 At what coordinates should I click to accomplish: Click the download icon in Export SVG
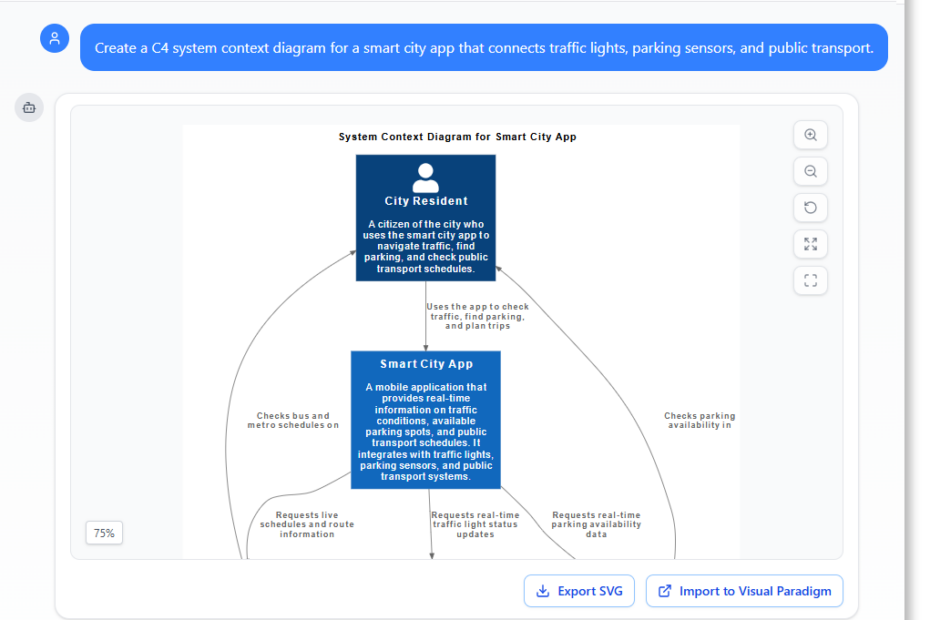[542, 591]
